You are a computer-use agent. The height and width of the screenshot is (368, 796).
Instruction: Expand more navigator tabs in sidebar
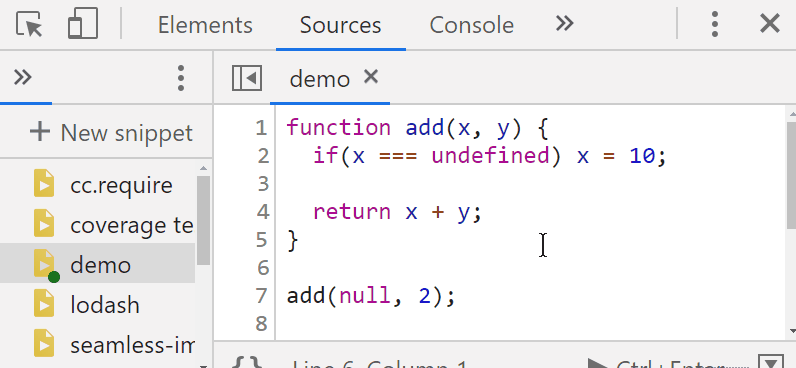[23, 78]
